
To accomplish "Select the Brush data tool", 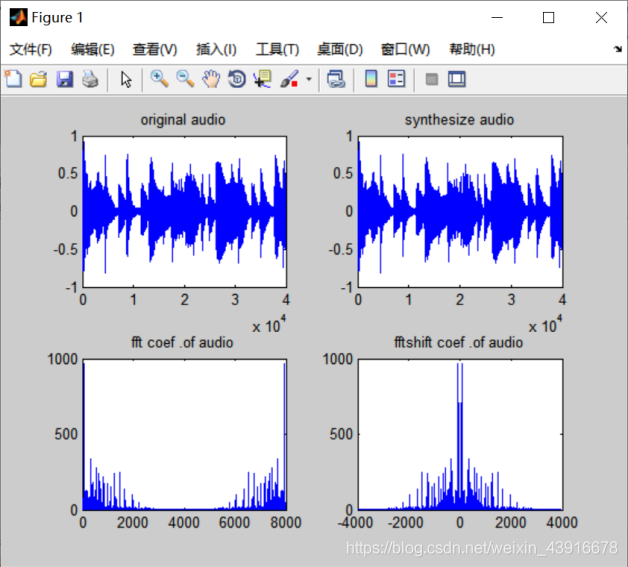I will tap(289, 79).
